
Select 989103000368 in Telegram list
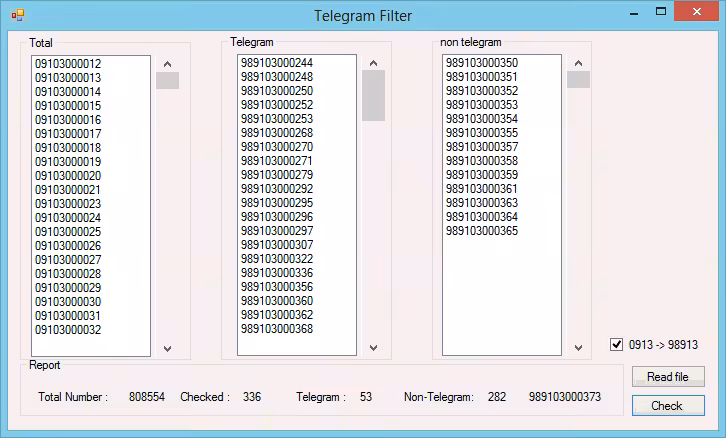(277, 329)
